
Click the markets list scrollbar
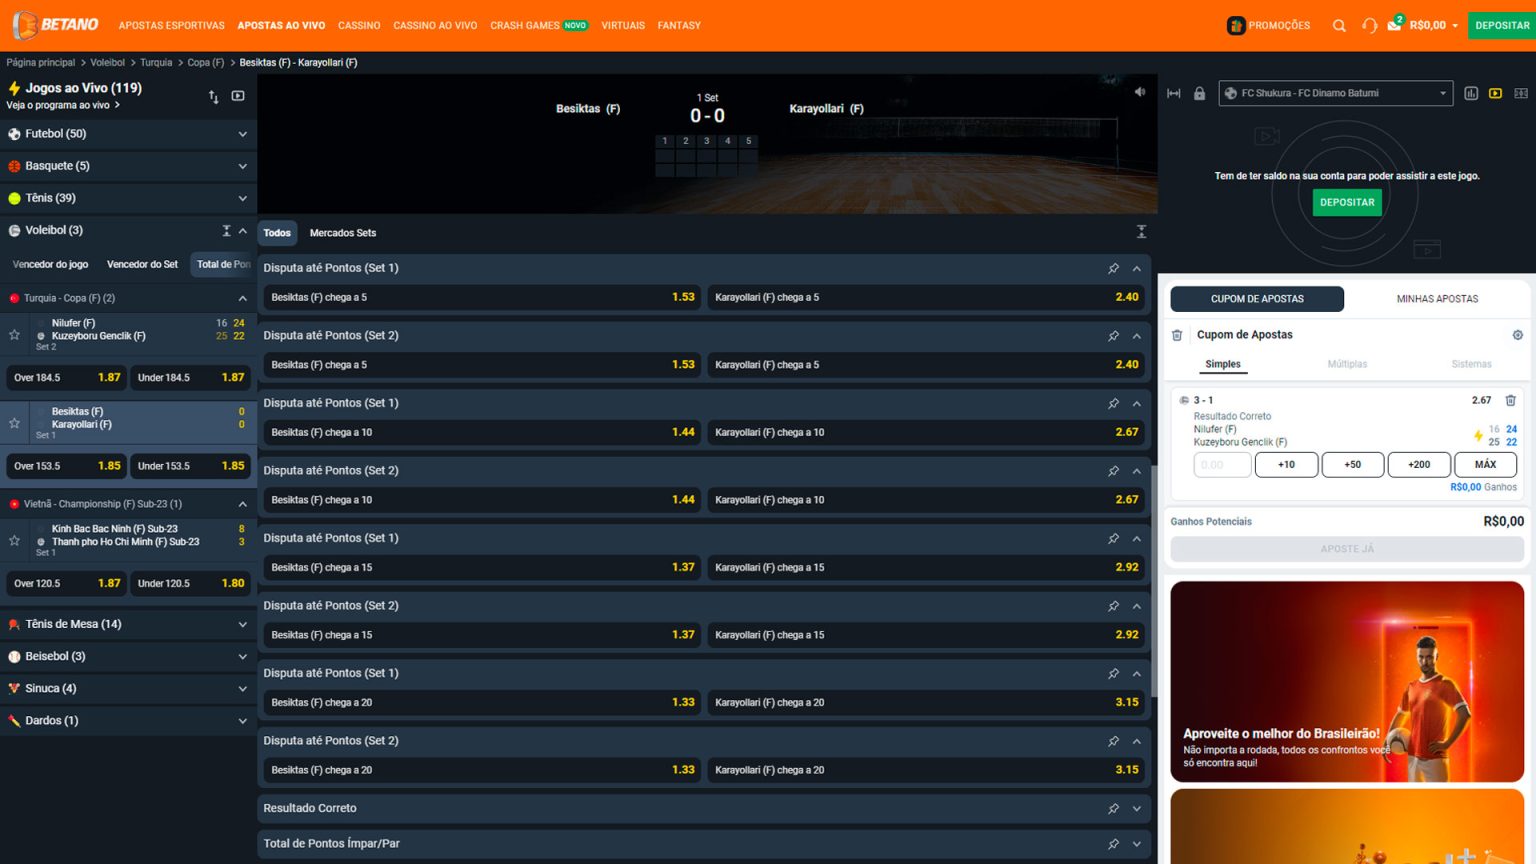click(x=1153, y=580)
